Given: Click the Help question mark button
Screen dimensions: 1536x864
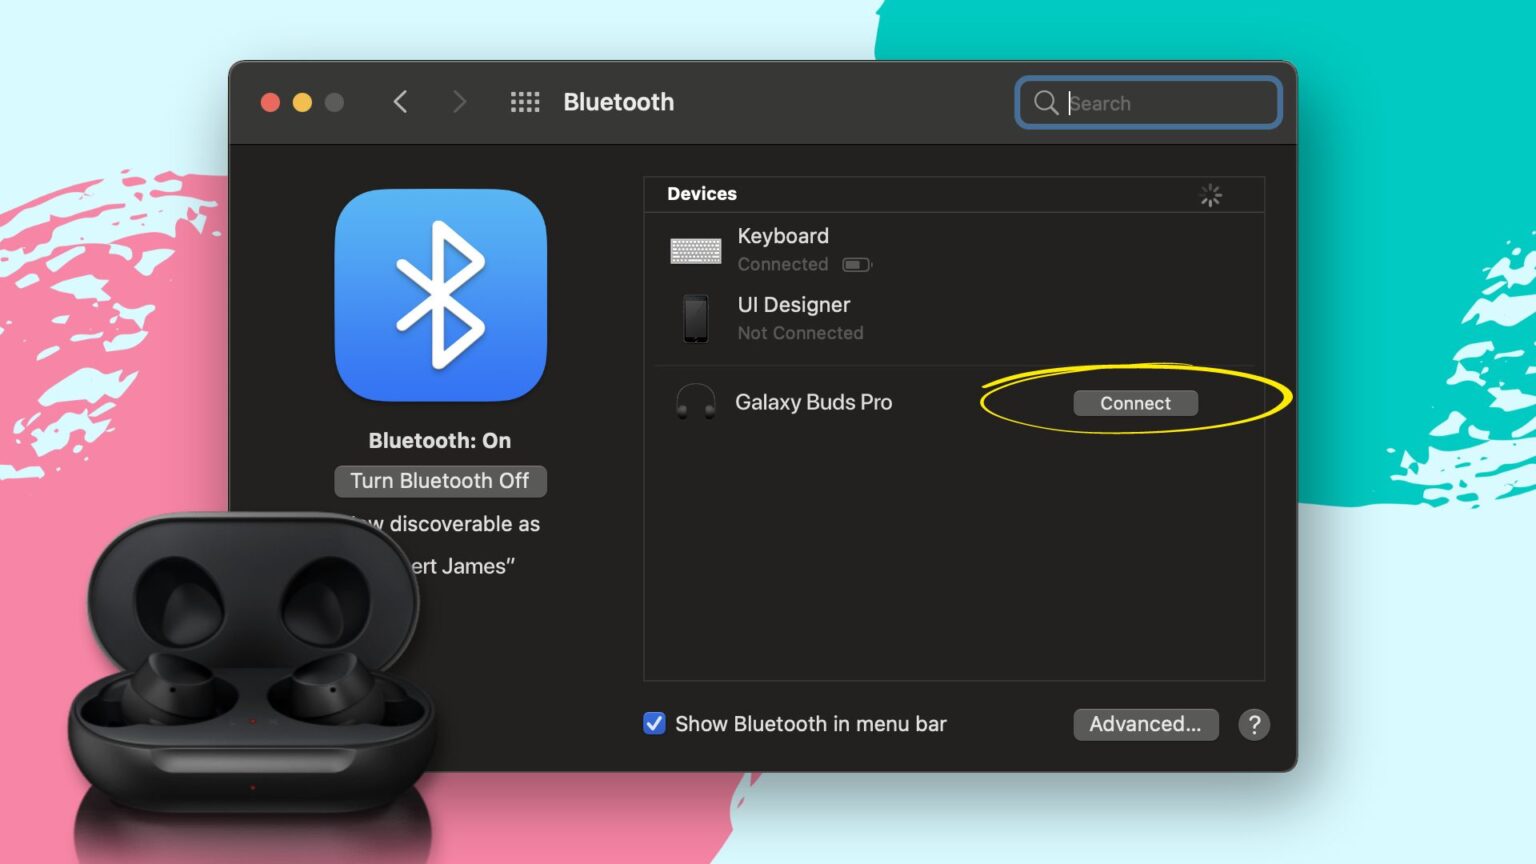Looking at the screenshot, I should (x=1254, y=724).
